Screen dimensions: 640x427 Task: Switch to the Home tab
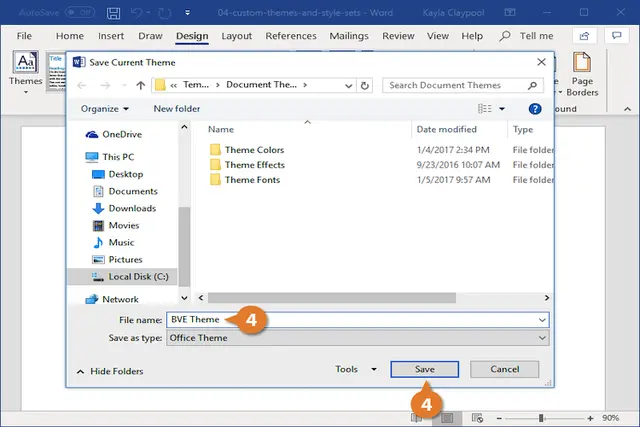click(70, 36)
